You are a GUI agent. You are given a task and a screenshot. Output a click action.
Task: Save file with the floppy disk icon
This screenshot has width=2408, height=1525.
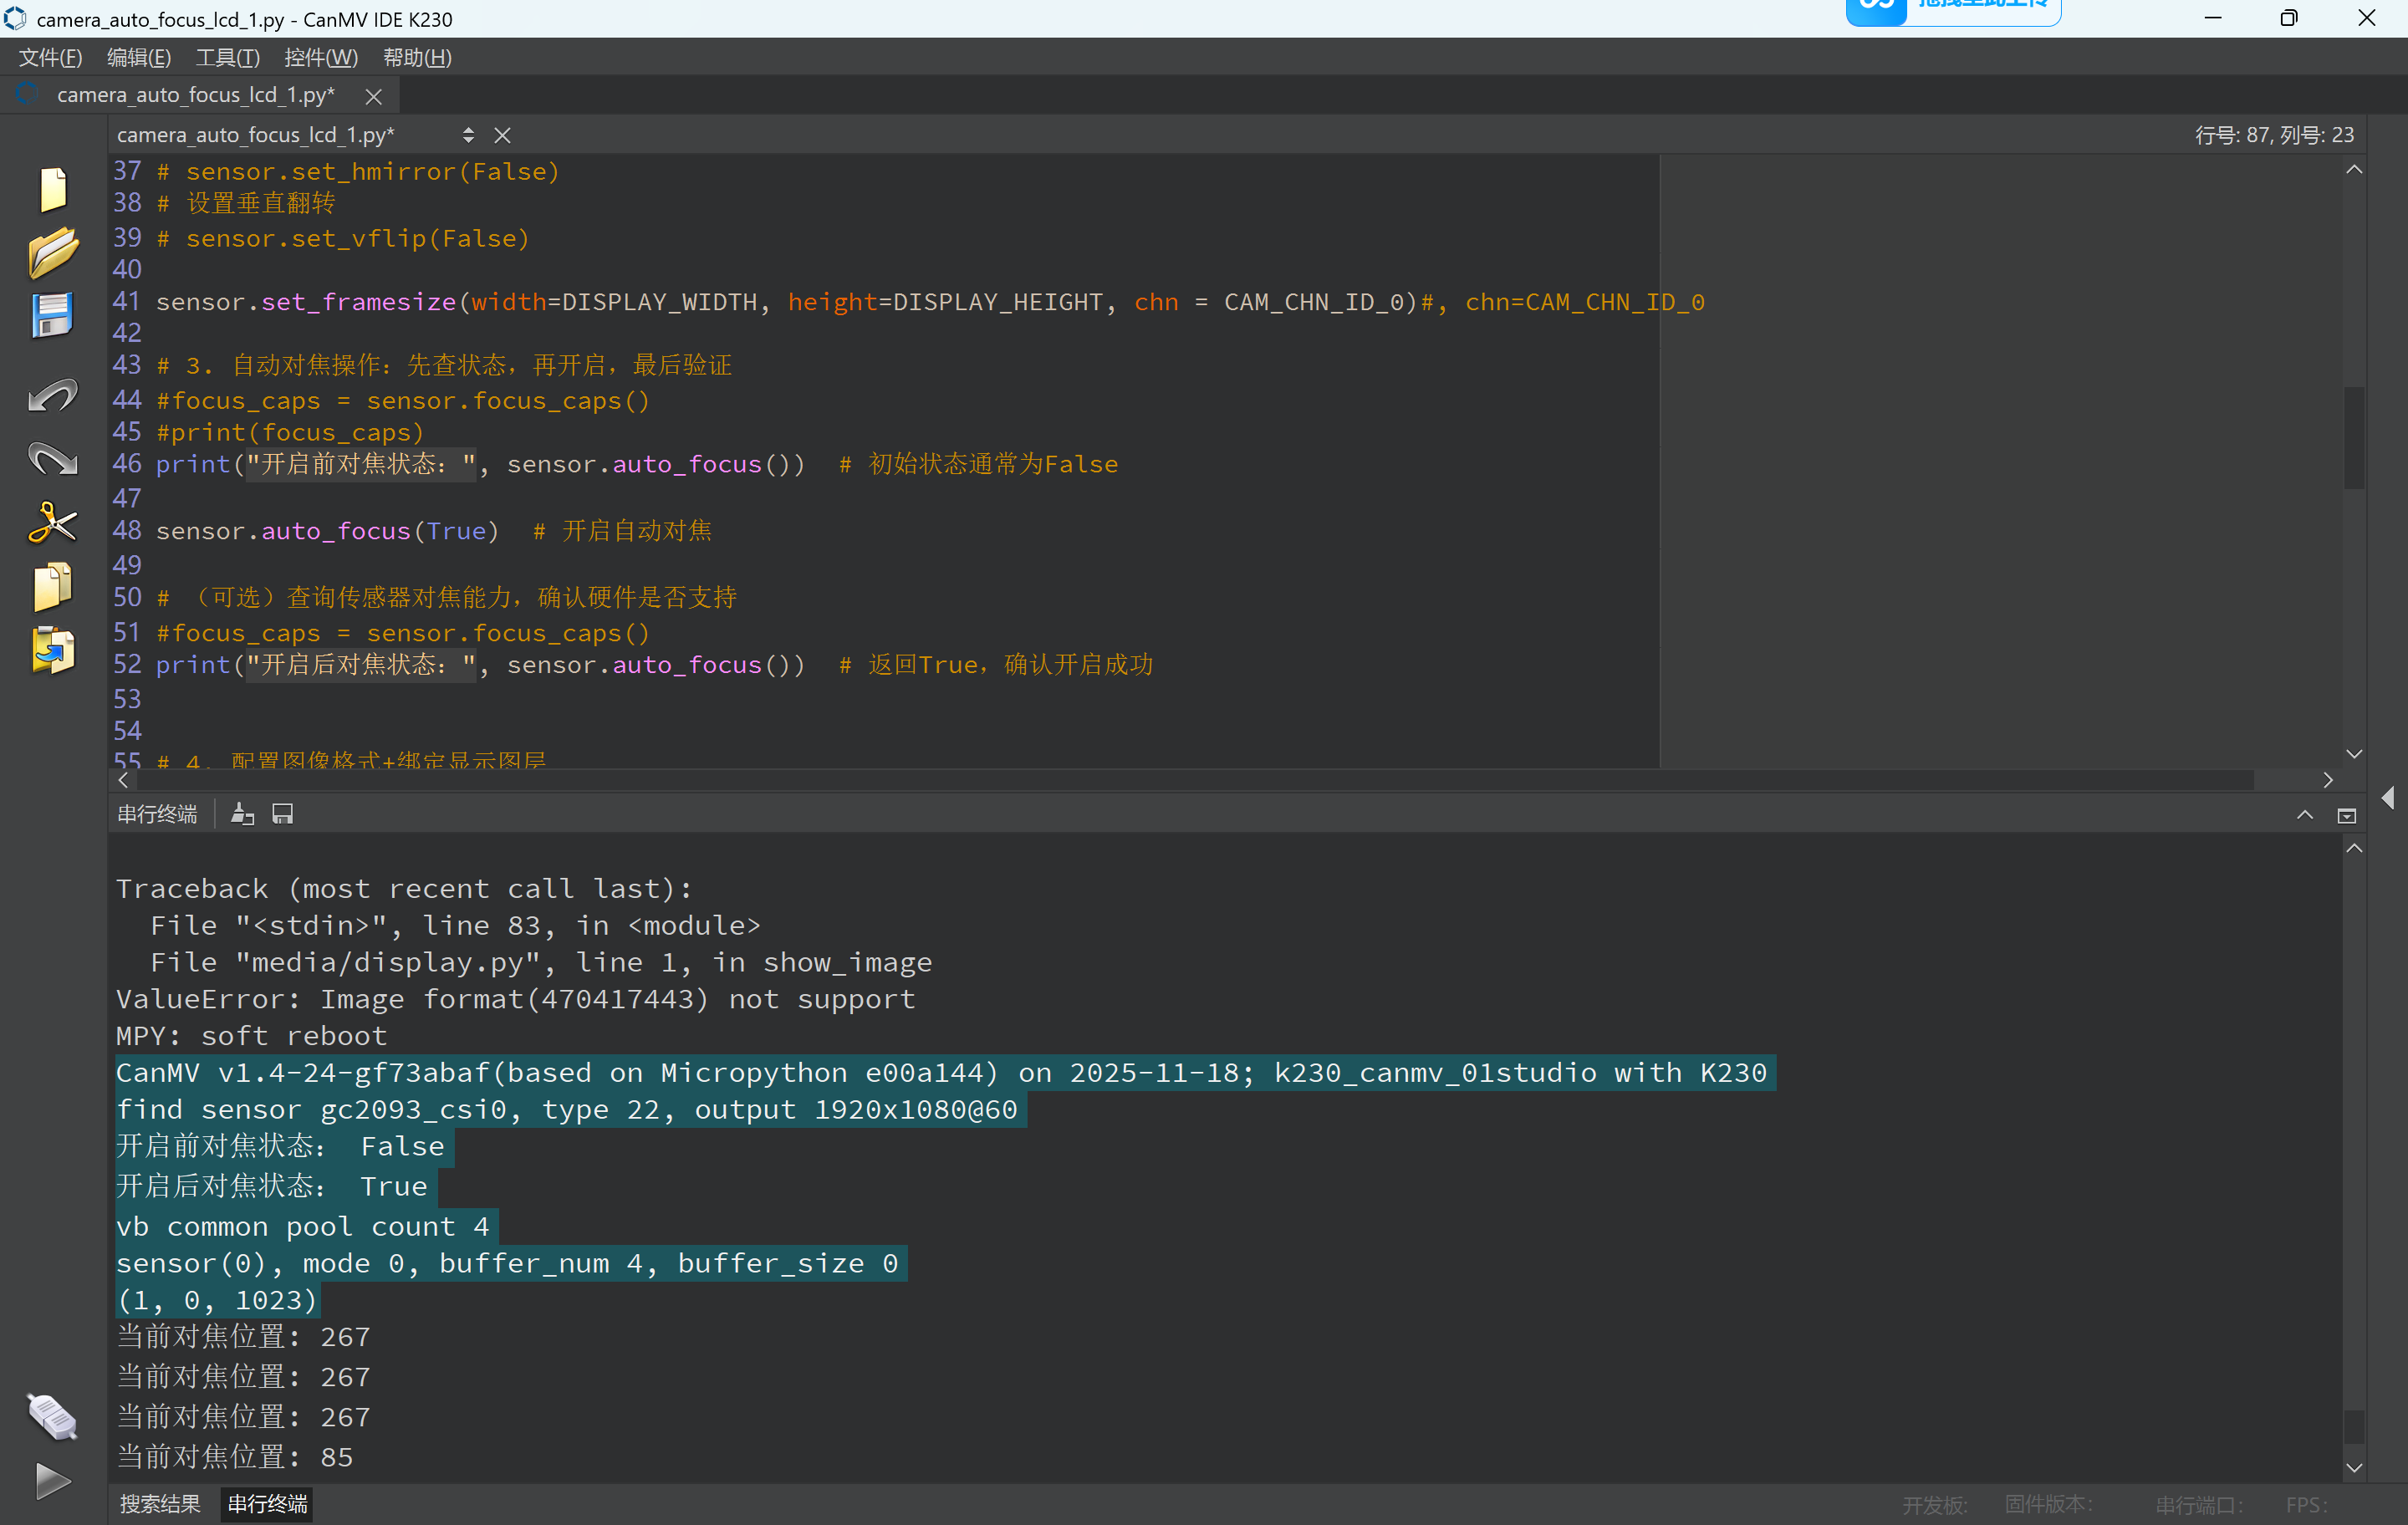point(52,315)
